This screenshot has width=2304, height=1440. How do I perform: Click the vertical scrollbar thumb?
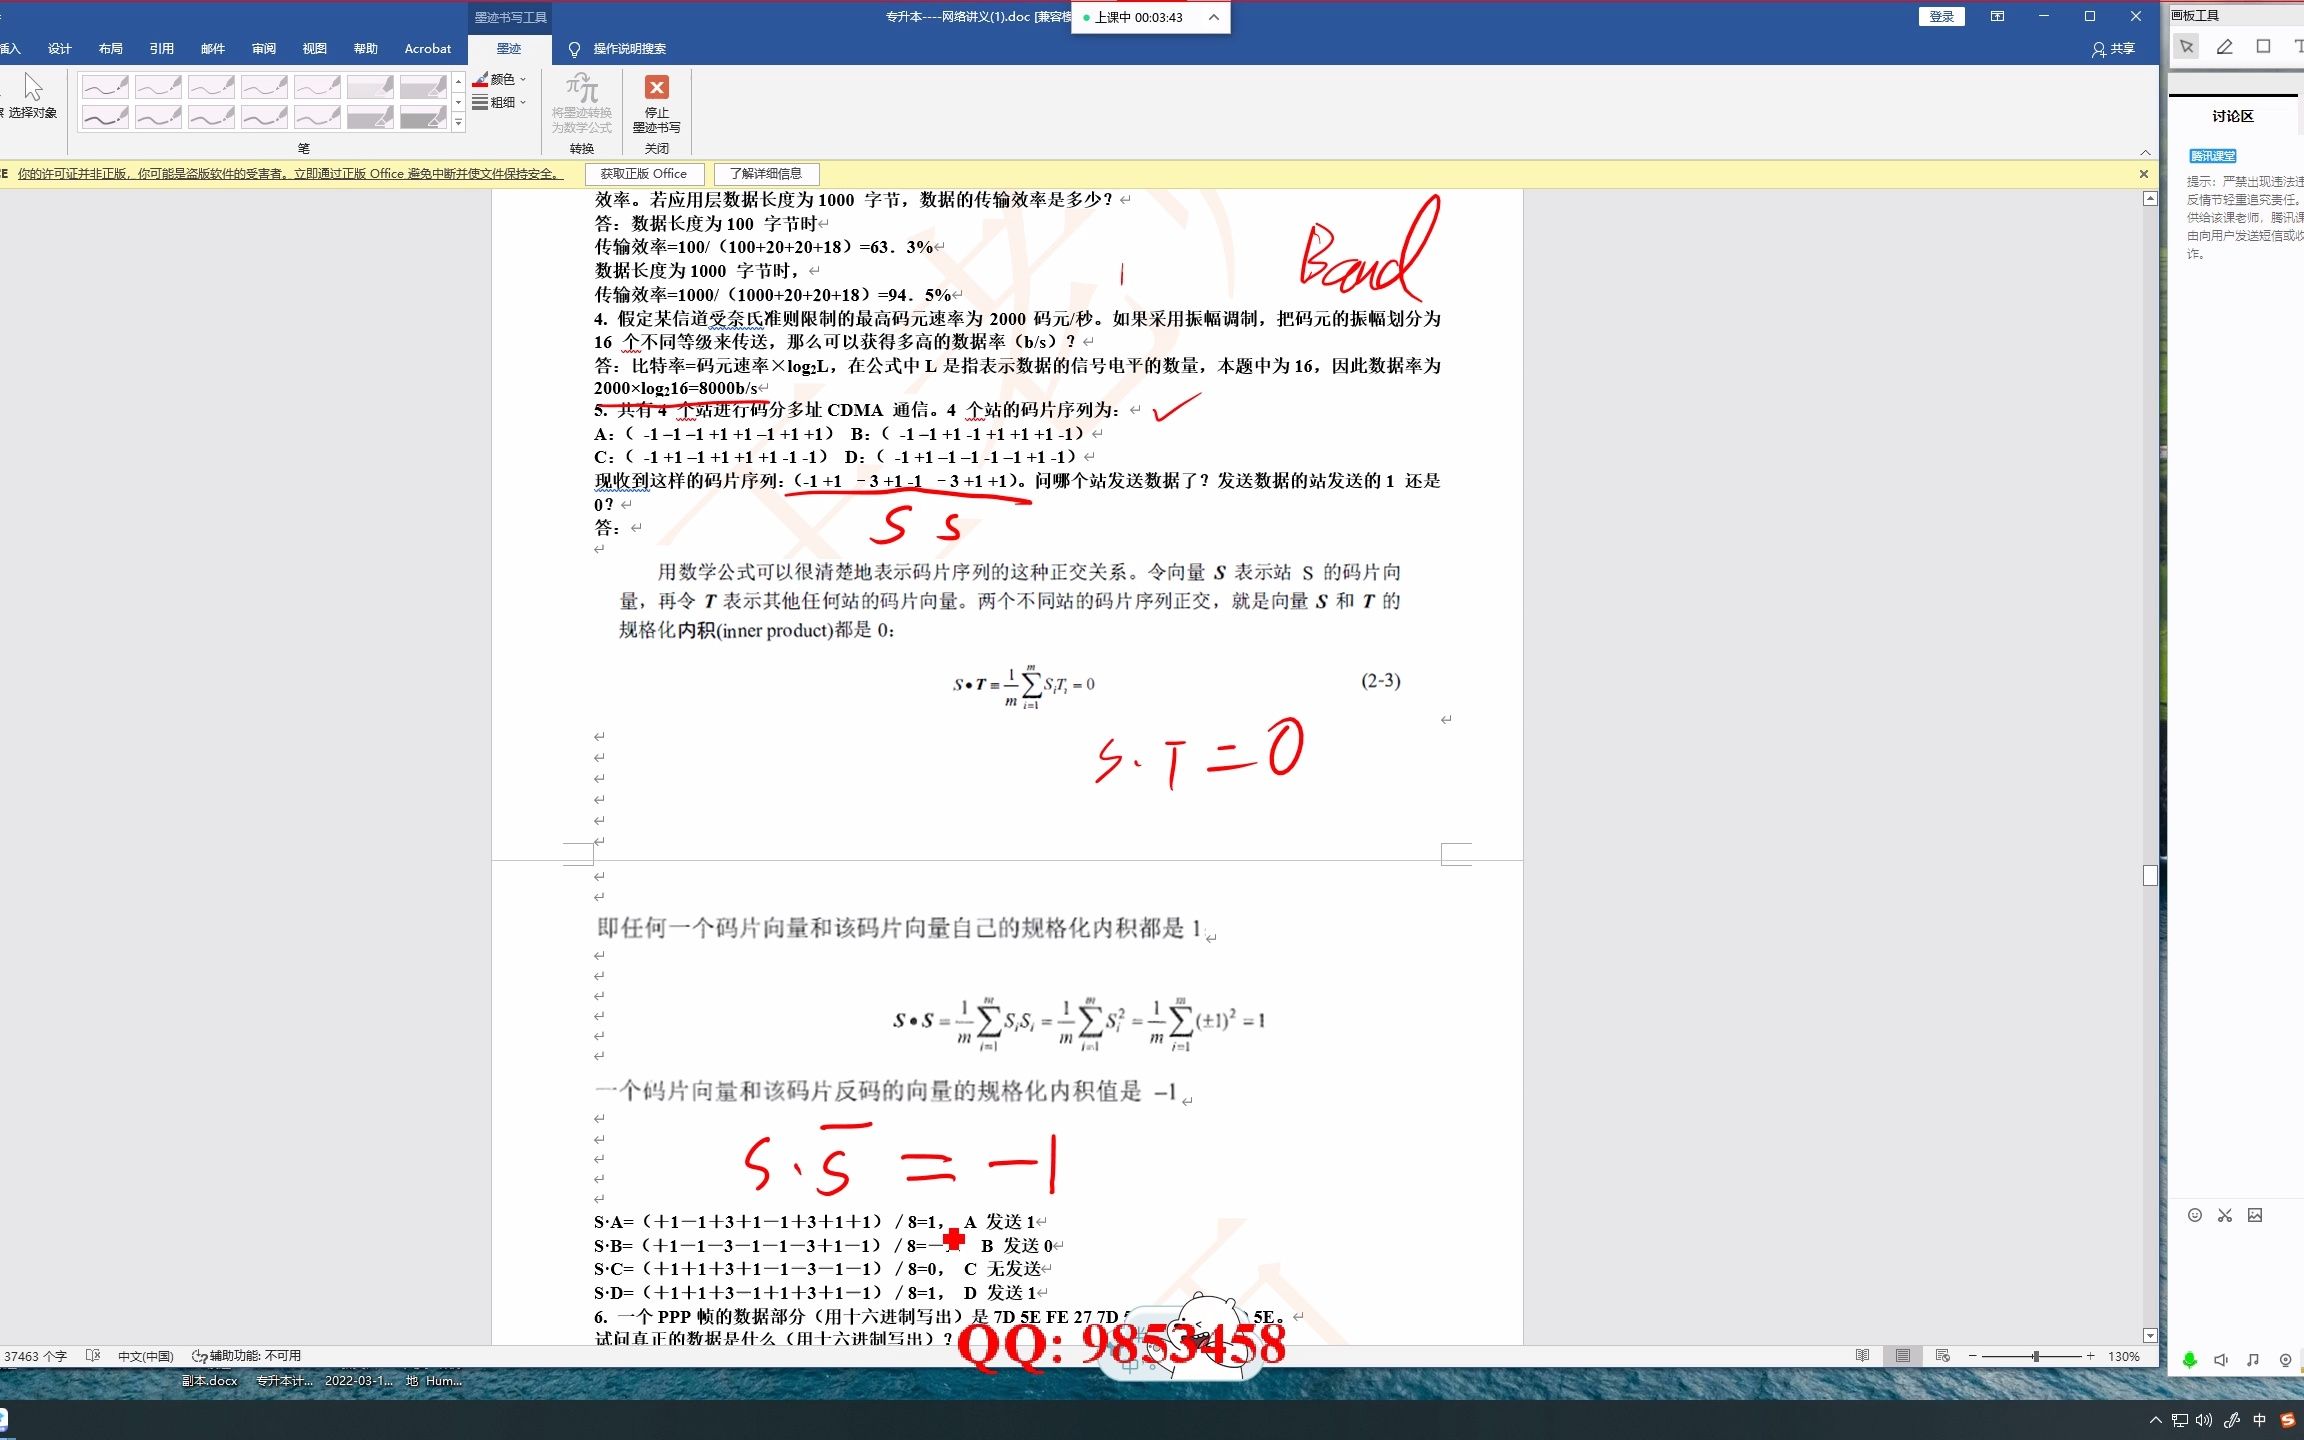coord(2150,876)
